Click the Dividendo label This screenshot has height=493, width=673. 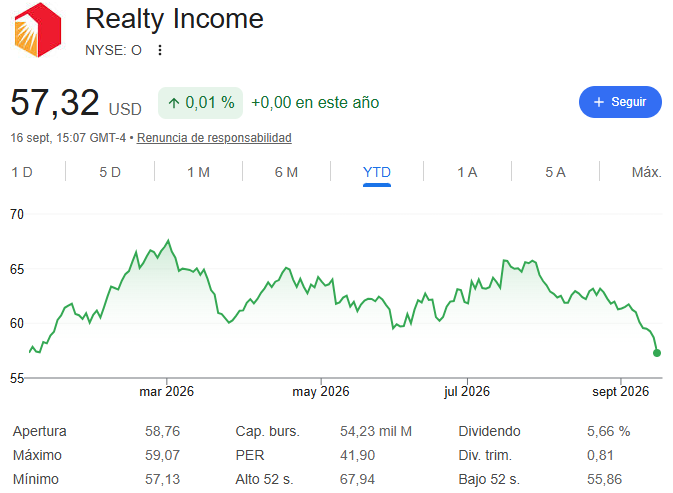pyautogui.click(x=489, y=431)
